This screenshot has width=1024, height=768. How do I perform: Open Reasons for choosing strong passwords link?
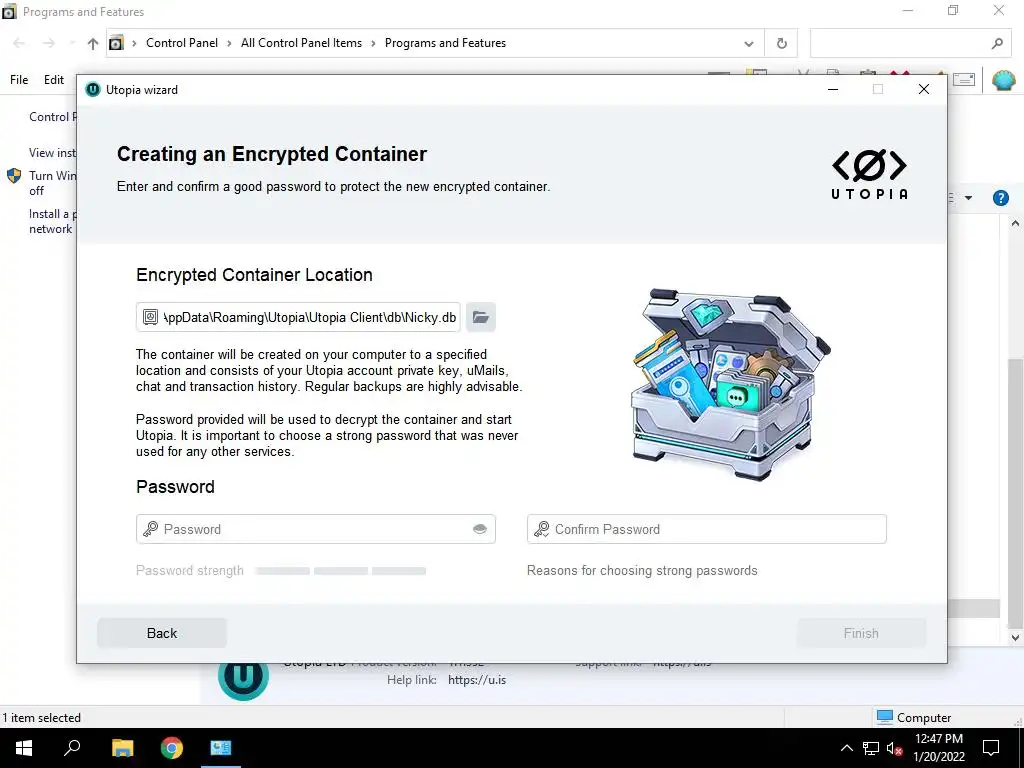pos(642,571)
